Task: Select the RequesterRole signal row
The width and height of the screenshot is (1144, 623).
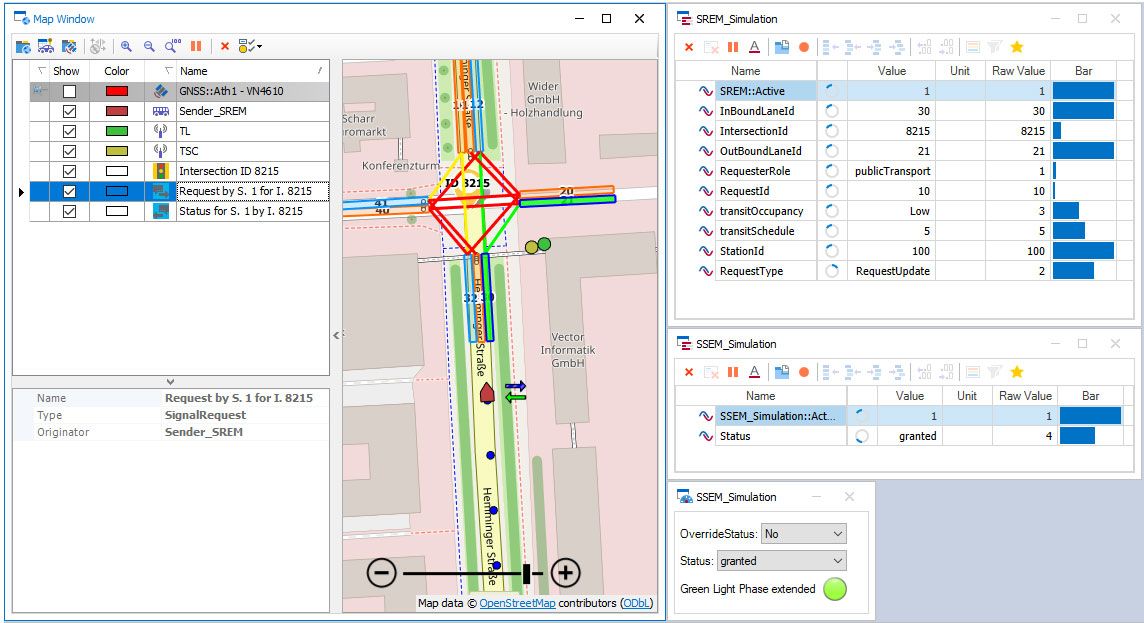Action: (905, 171)
